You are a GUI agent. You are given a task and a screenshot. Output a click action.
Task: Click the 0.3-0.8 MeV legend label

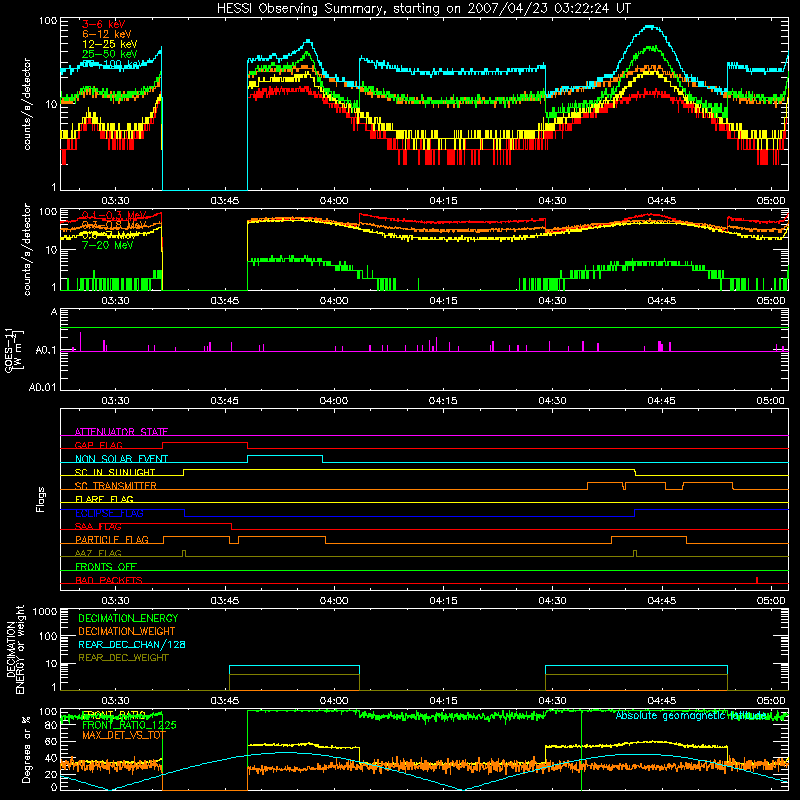click(114, 225)
